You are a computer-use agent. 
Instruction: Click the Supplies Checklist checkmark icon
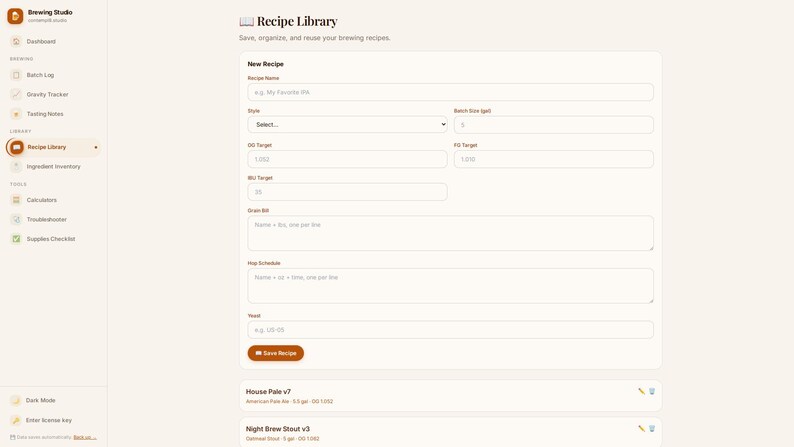pos(16,239)
